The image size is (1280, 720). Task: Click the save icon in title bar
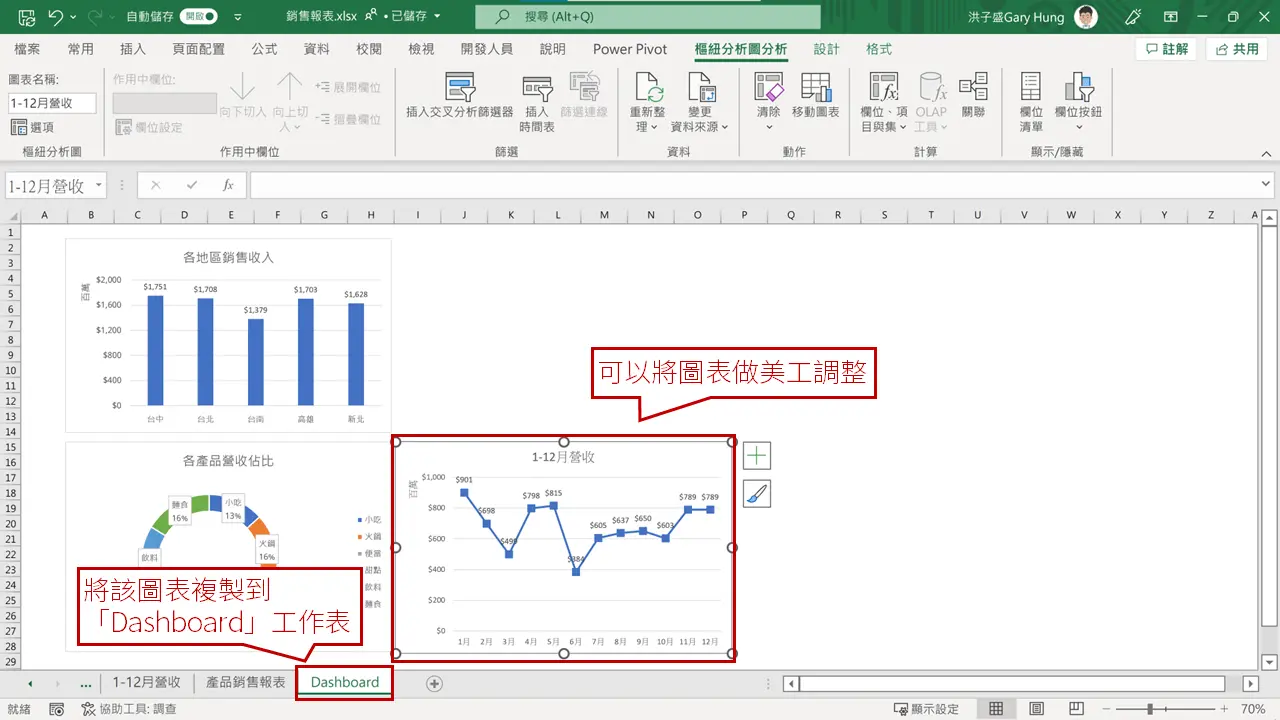(x=26, y=17)
